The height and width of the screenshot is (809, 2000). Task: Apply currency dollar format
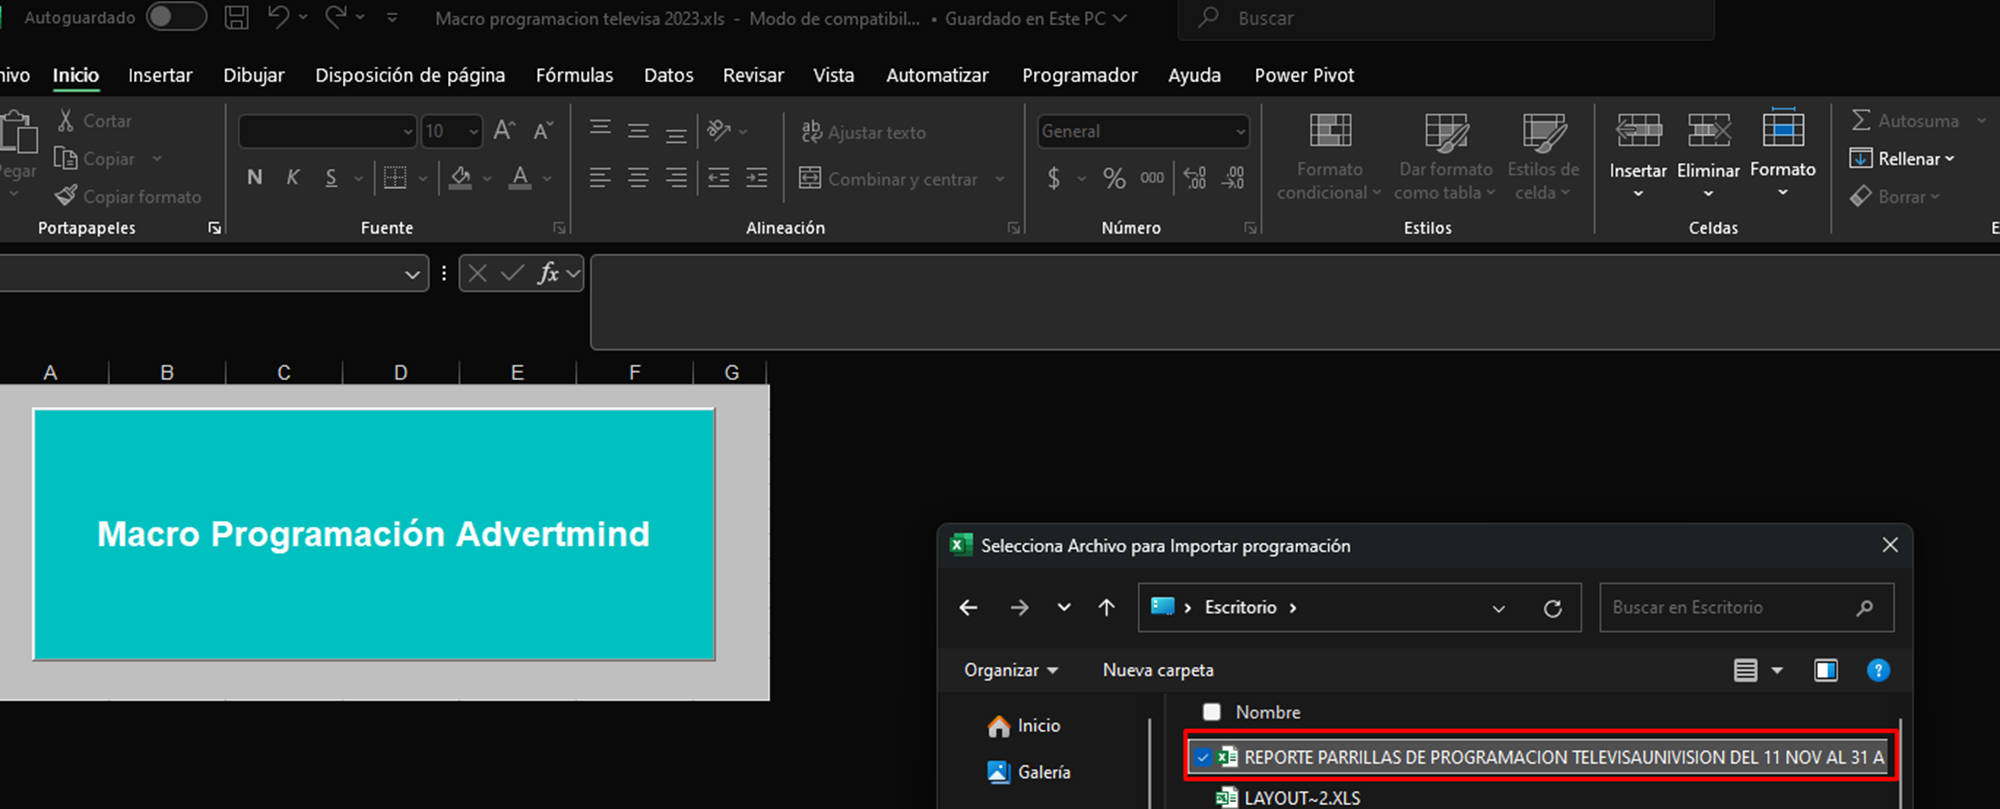click(x=1053, y=179)
